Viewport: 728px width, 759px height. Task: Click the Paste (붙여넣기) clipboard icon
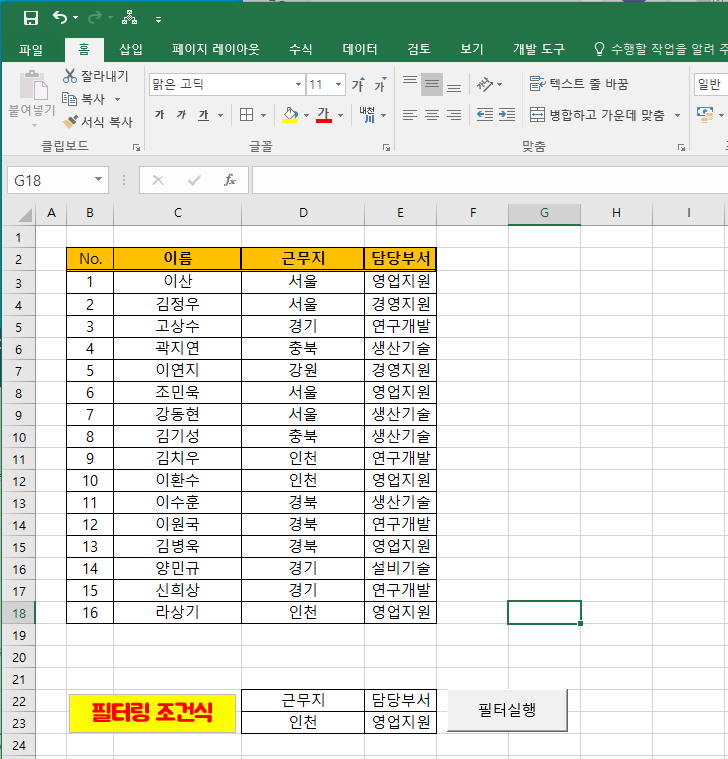pos(33,86)
